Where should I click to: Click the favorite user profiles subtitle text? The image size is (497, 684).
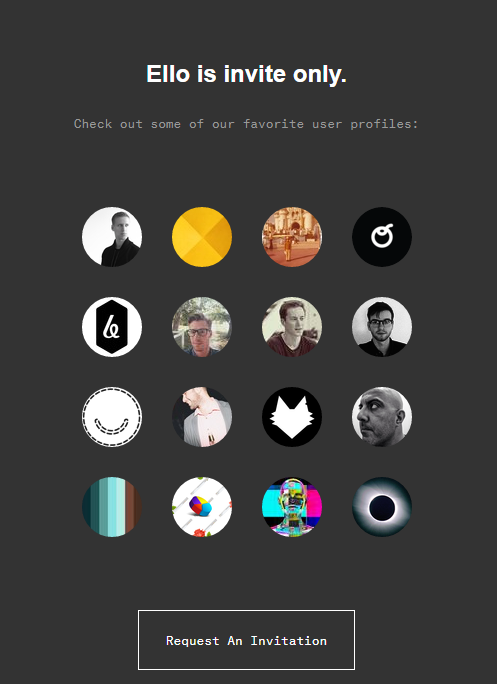coord(246,124)
